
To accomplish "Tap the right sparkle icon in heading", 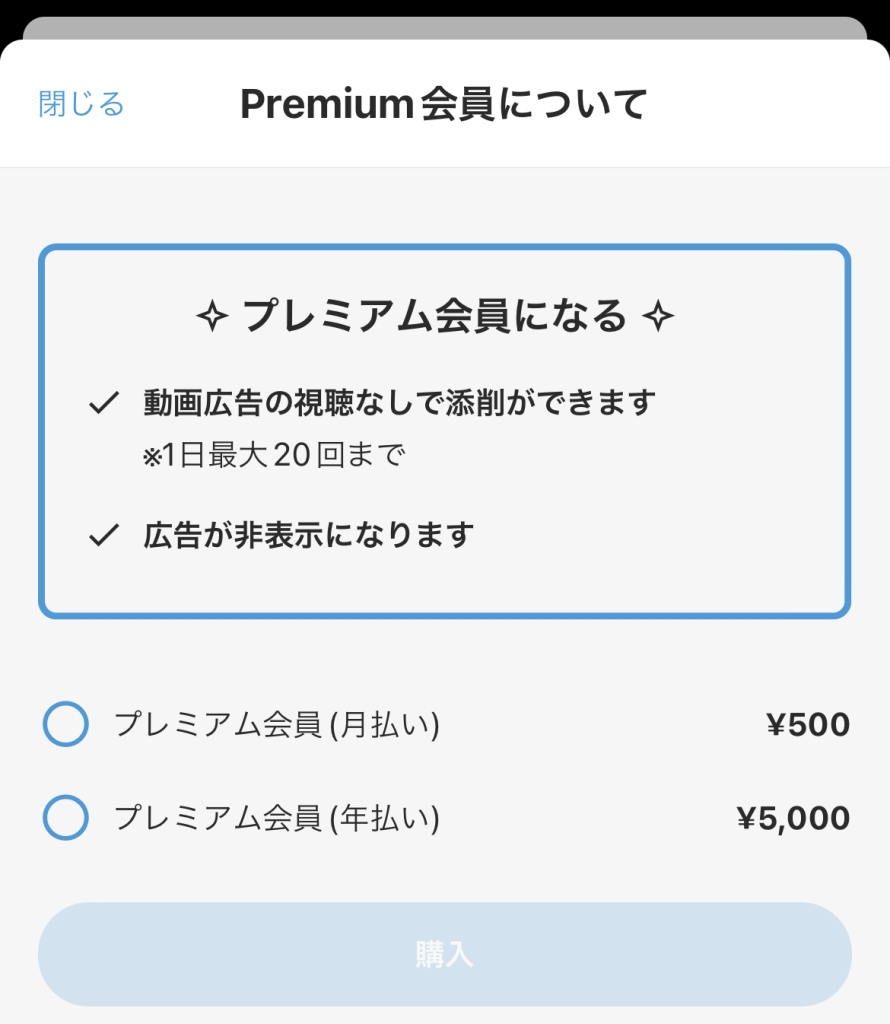I will (x=658, y=317).
